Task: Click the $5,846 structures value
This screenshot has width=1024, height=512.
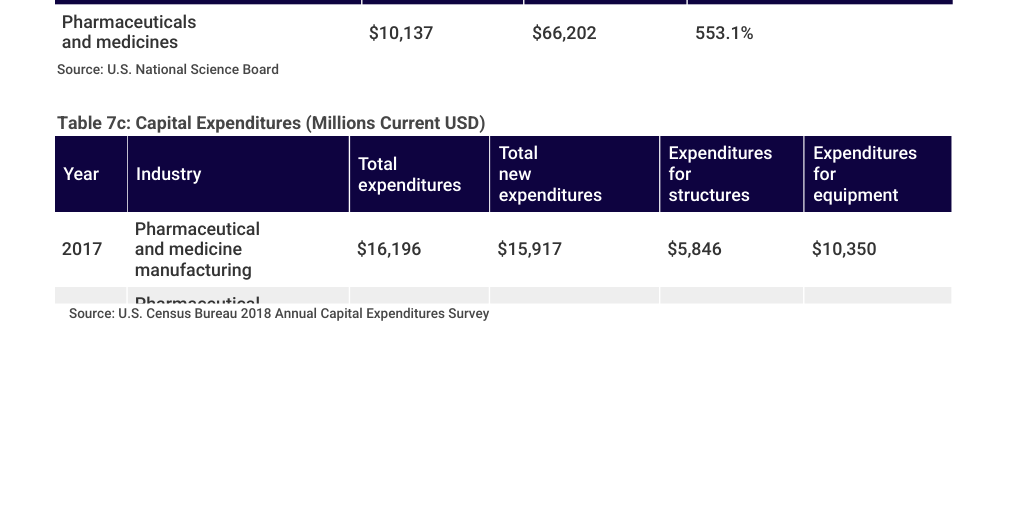Action: click(694, 249)
